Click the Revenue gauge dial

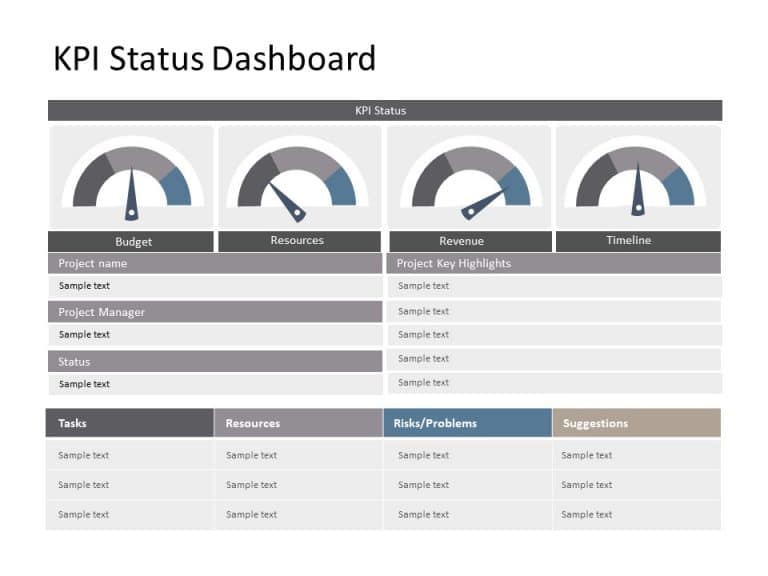471,179
